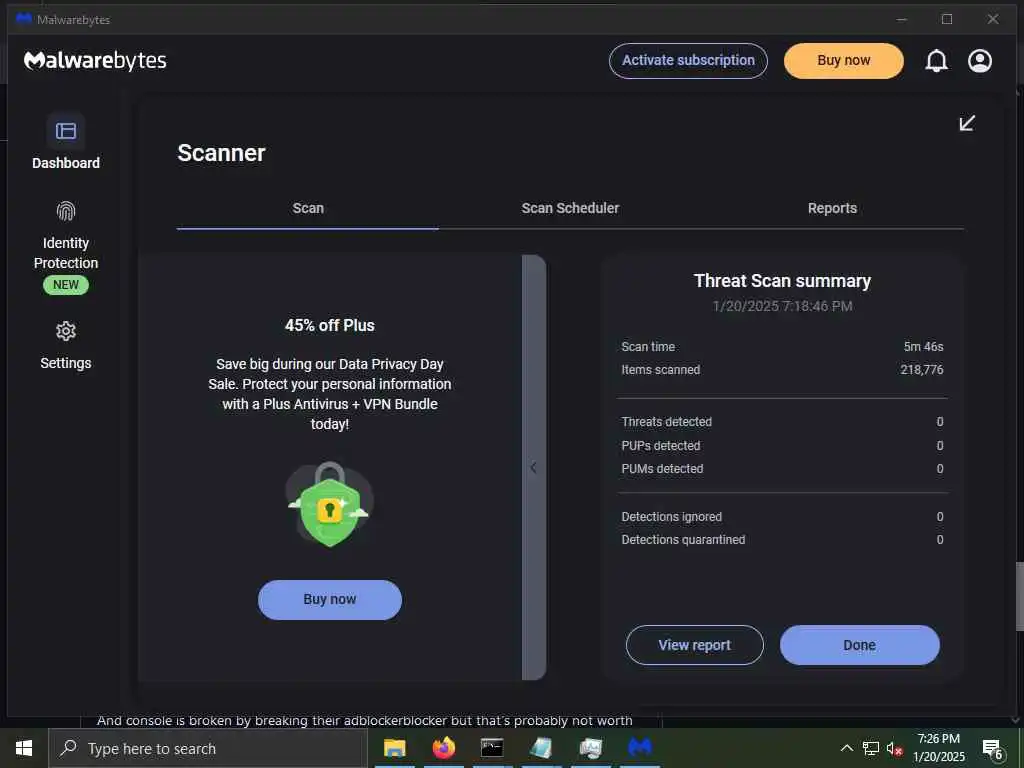Image resolution: width=1024 pixels, height=768 pixels.
Task: Click the Type here to search box
Action: pyautogui.click(x=208, y=748)
